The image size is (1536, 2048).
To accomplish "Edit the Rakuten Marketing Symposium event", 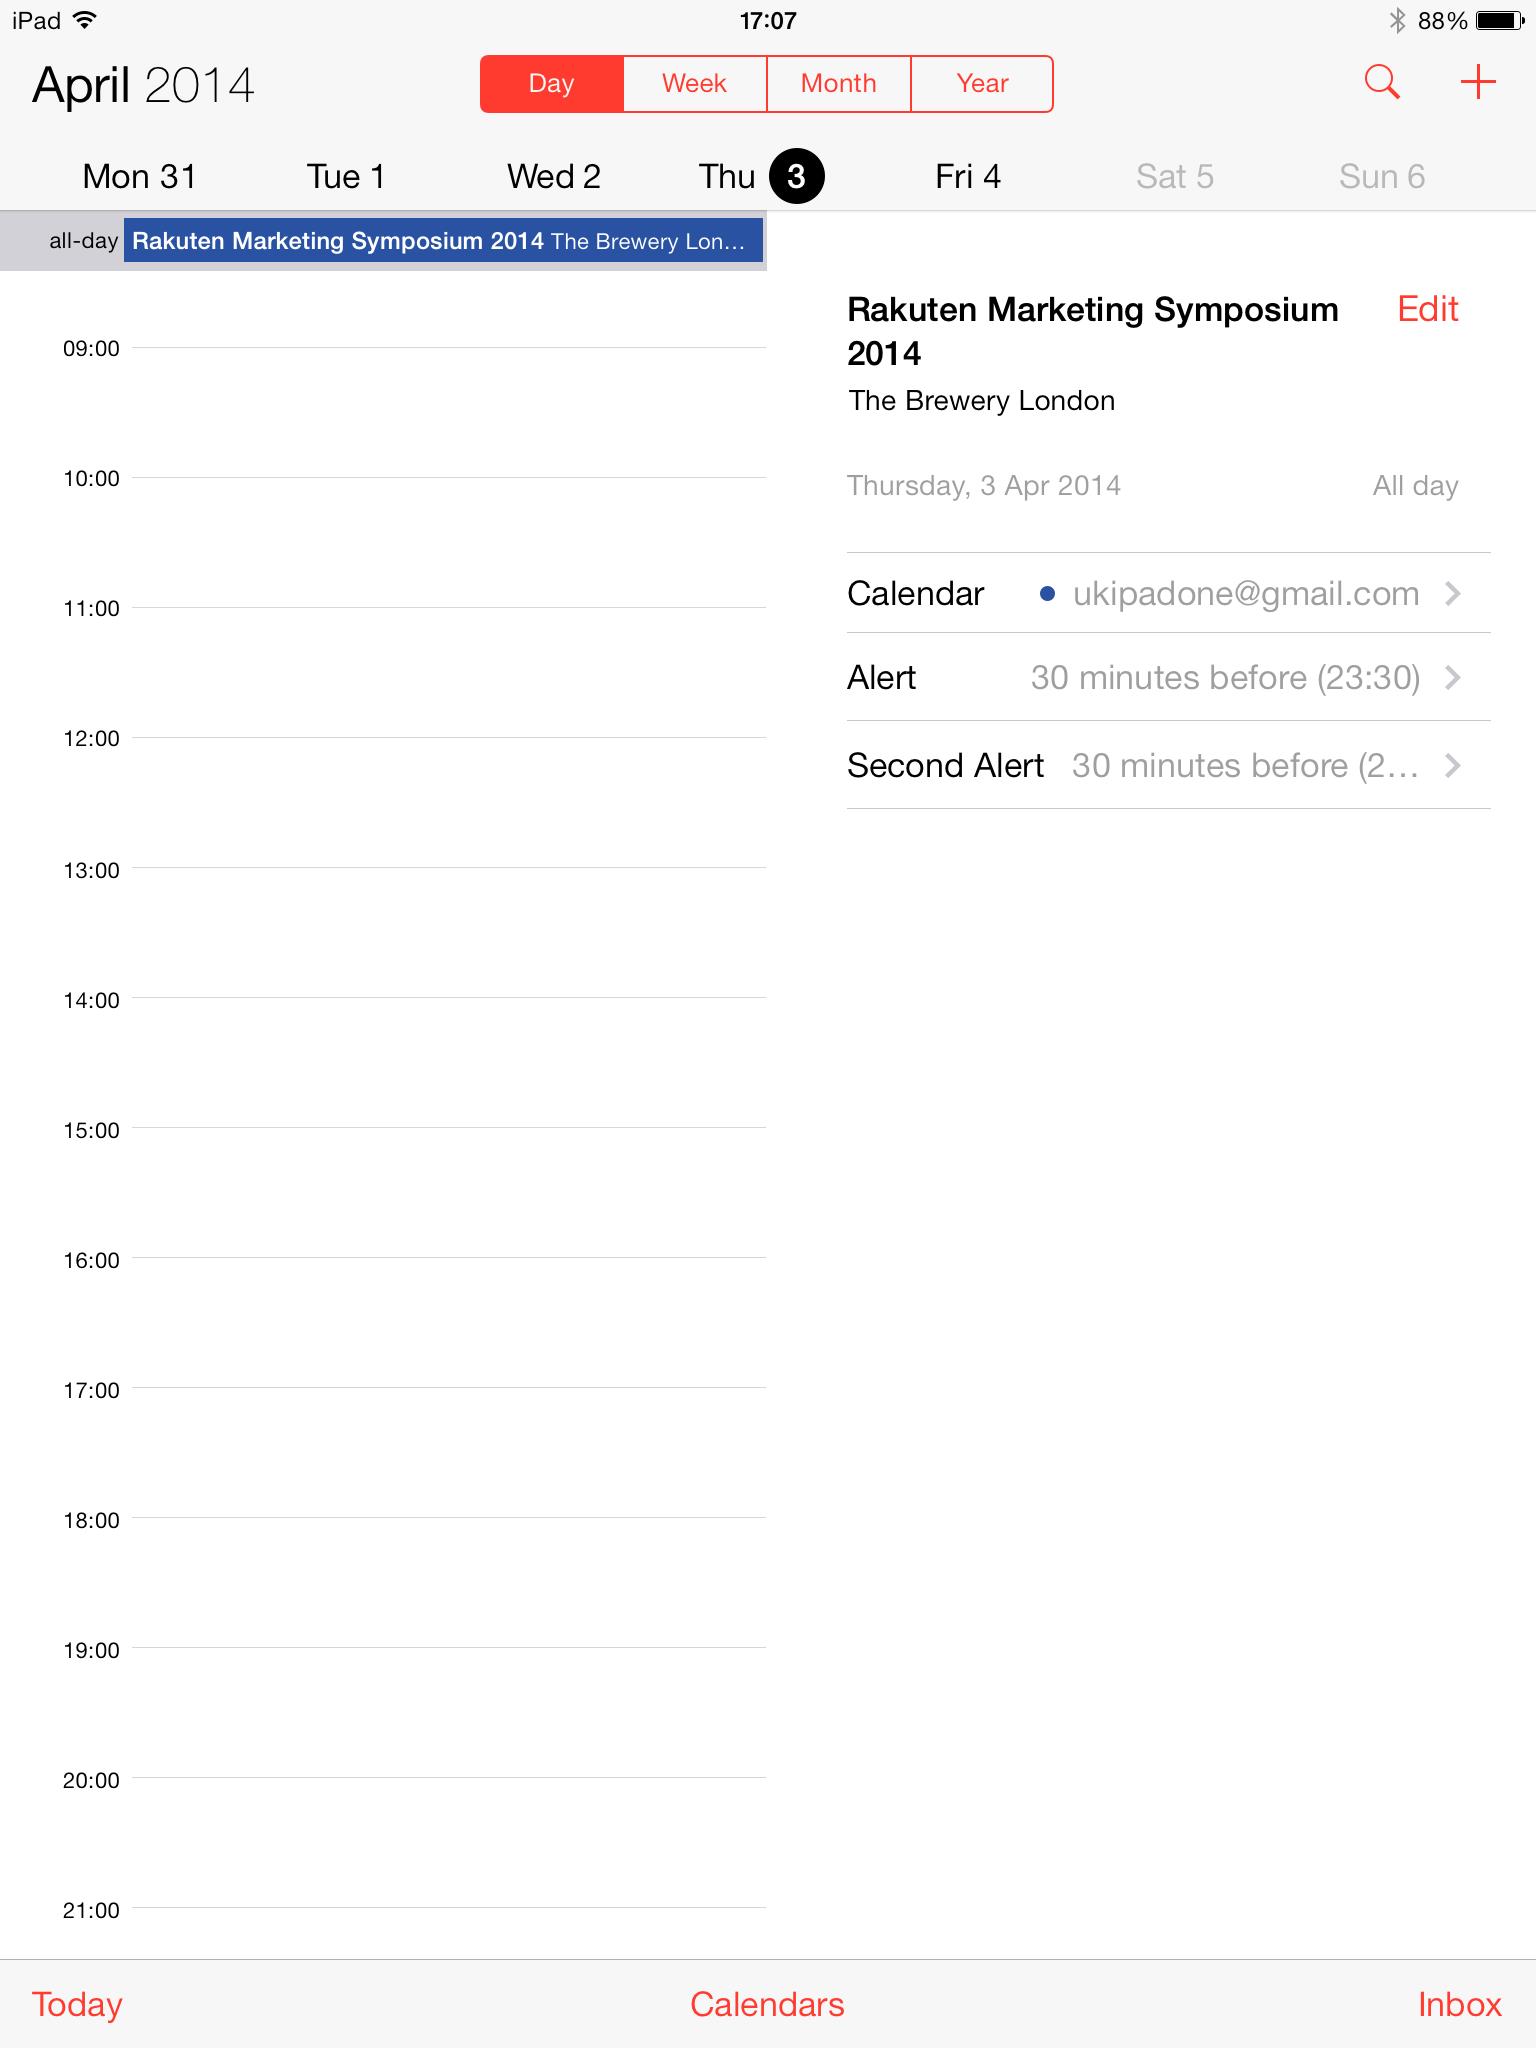I will (1427, 309).
